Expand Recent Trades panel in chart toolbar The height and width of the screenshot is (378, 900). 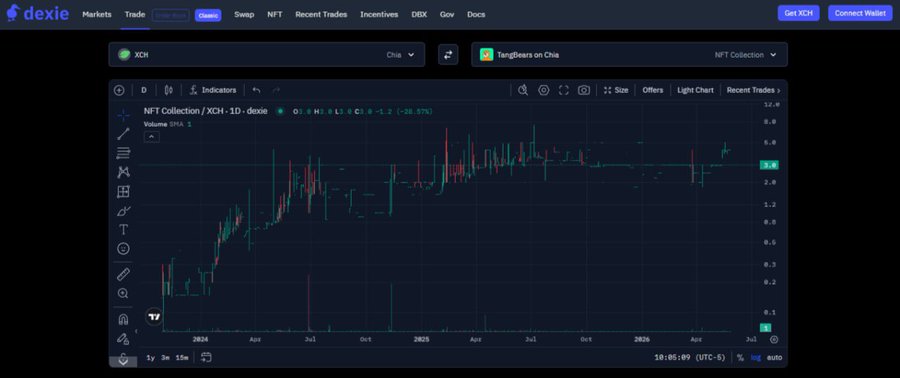pos(753,90)
